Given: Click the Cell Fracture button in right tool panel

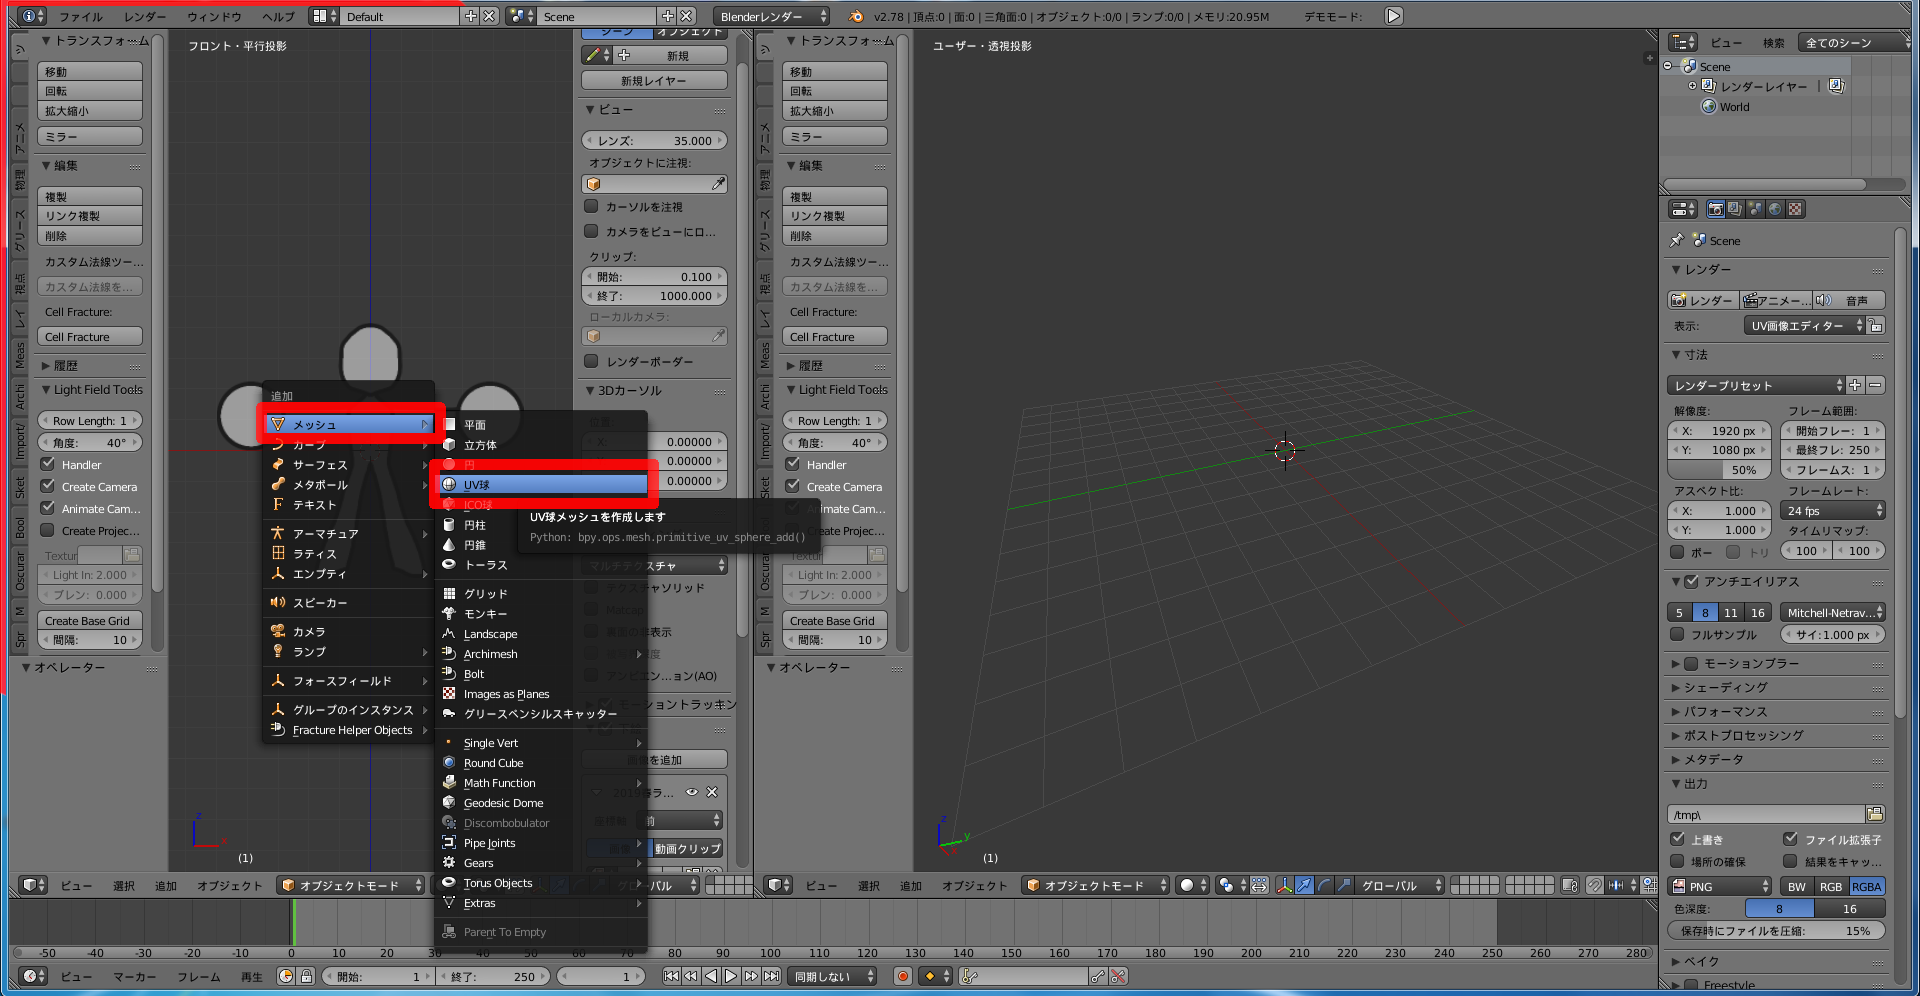Looking at the screenshot, I should click(835, 337).
